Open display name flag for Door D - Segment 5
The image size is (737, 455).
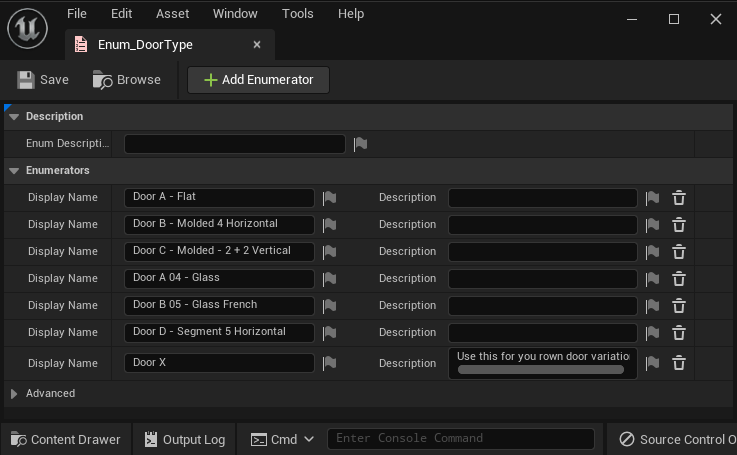329,333
